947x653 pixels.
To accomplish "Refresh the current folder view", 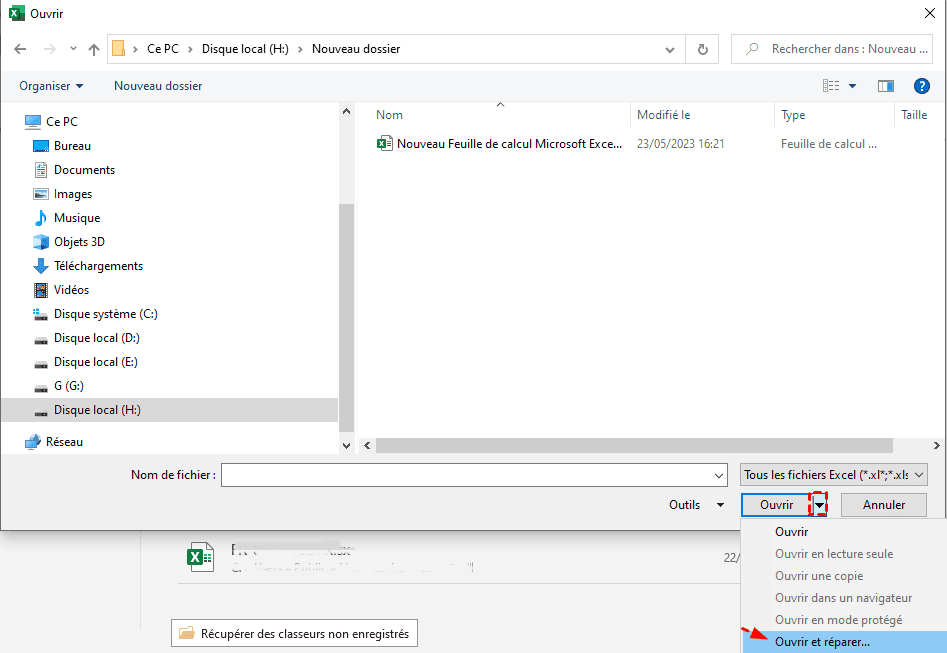I will (x=703, y=49).
